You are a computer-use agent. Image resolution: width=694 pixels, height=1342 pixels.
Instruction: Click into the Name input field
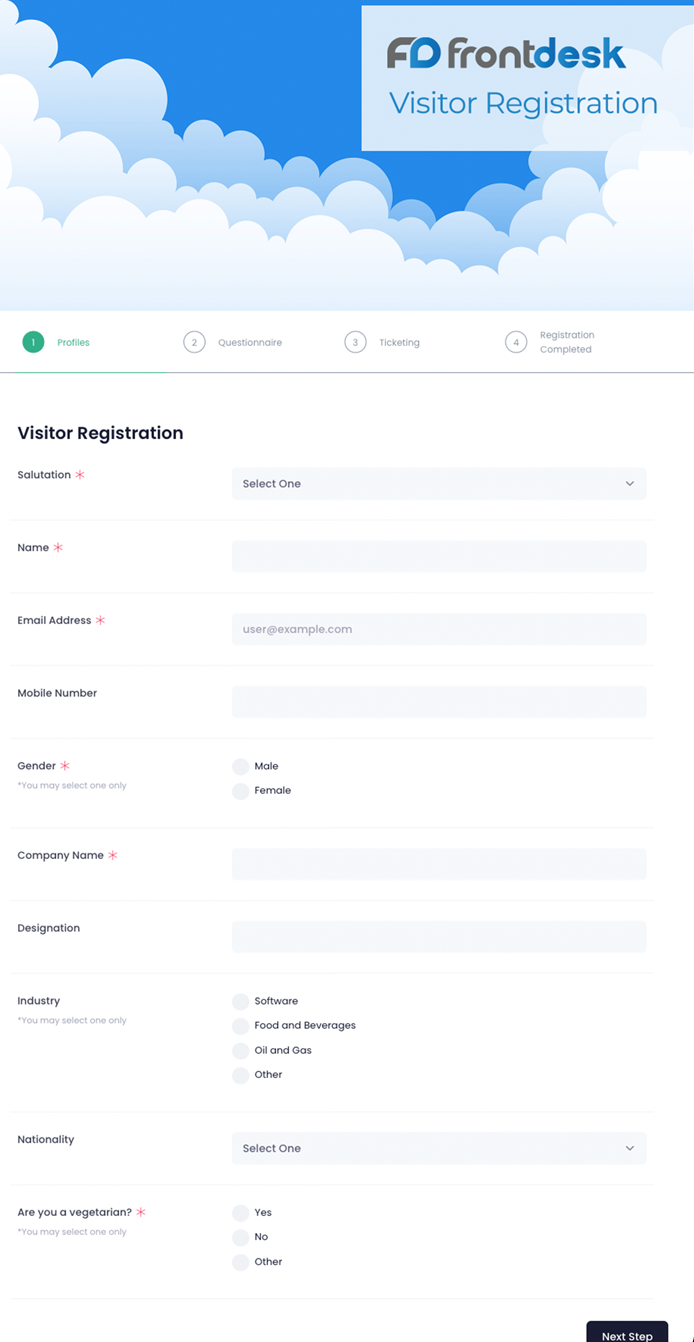[x=439, y=556]
